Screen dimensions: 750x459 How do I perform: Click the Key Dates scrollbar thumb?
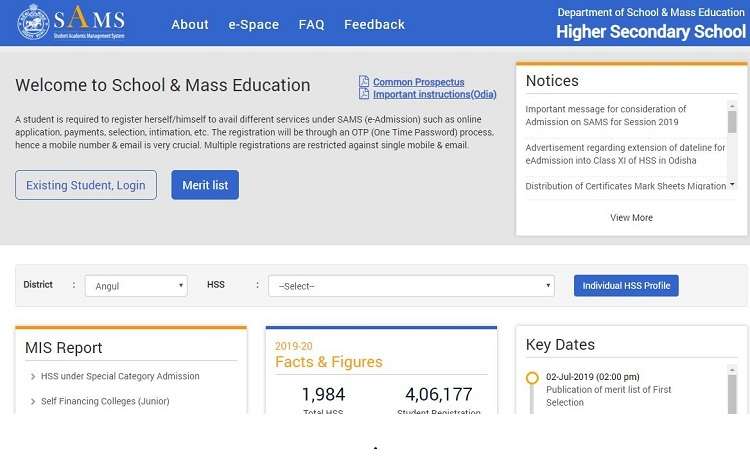point(732,394)
